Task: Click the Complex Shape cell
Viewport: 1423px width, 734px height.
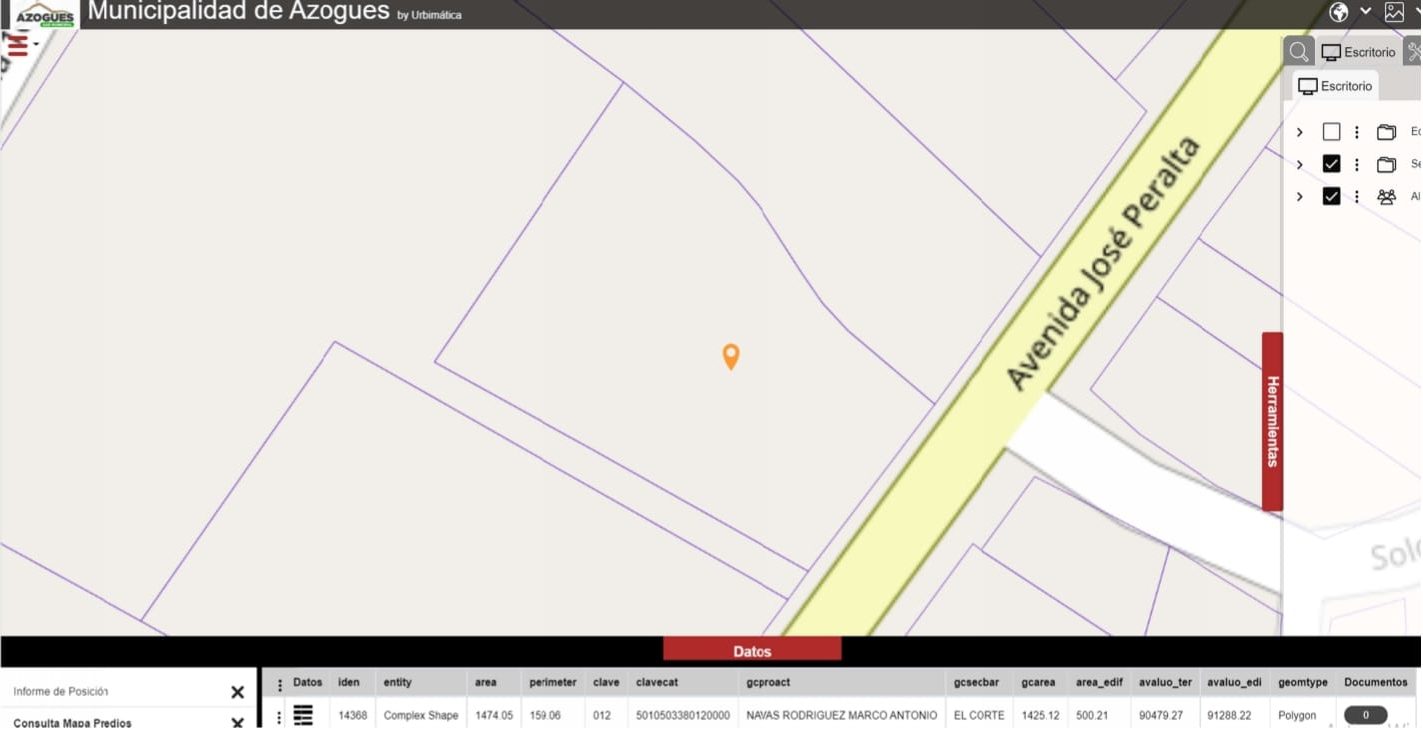Action: coord(421,715)
